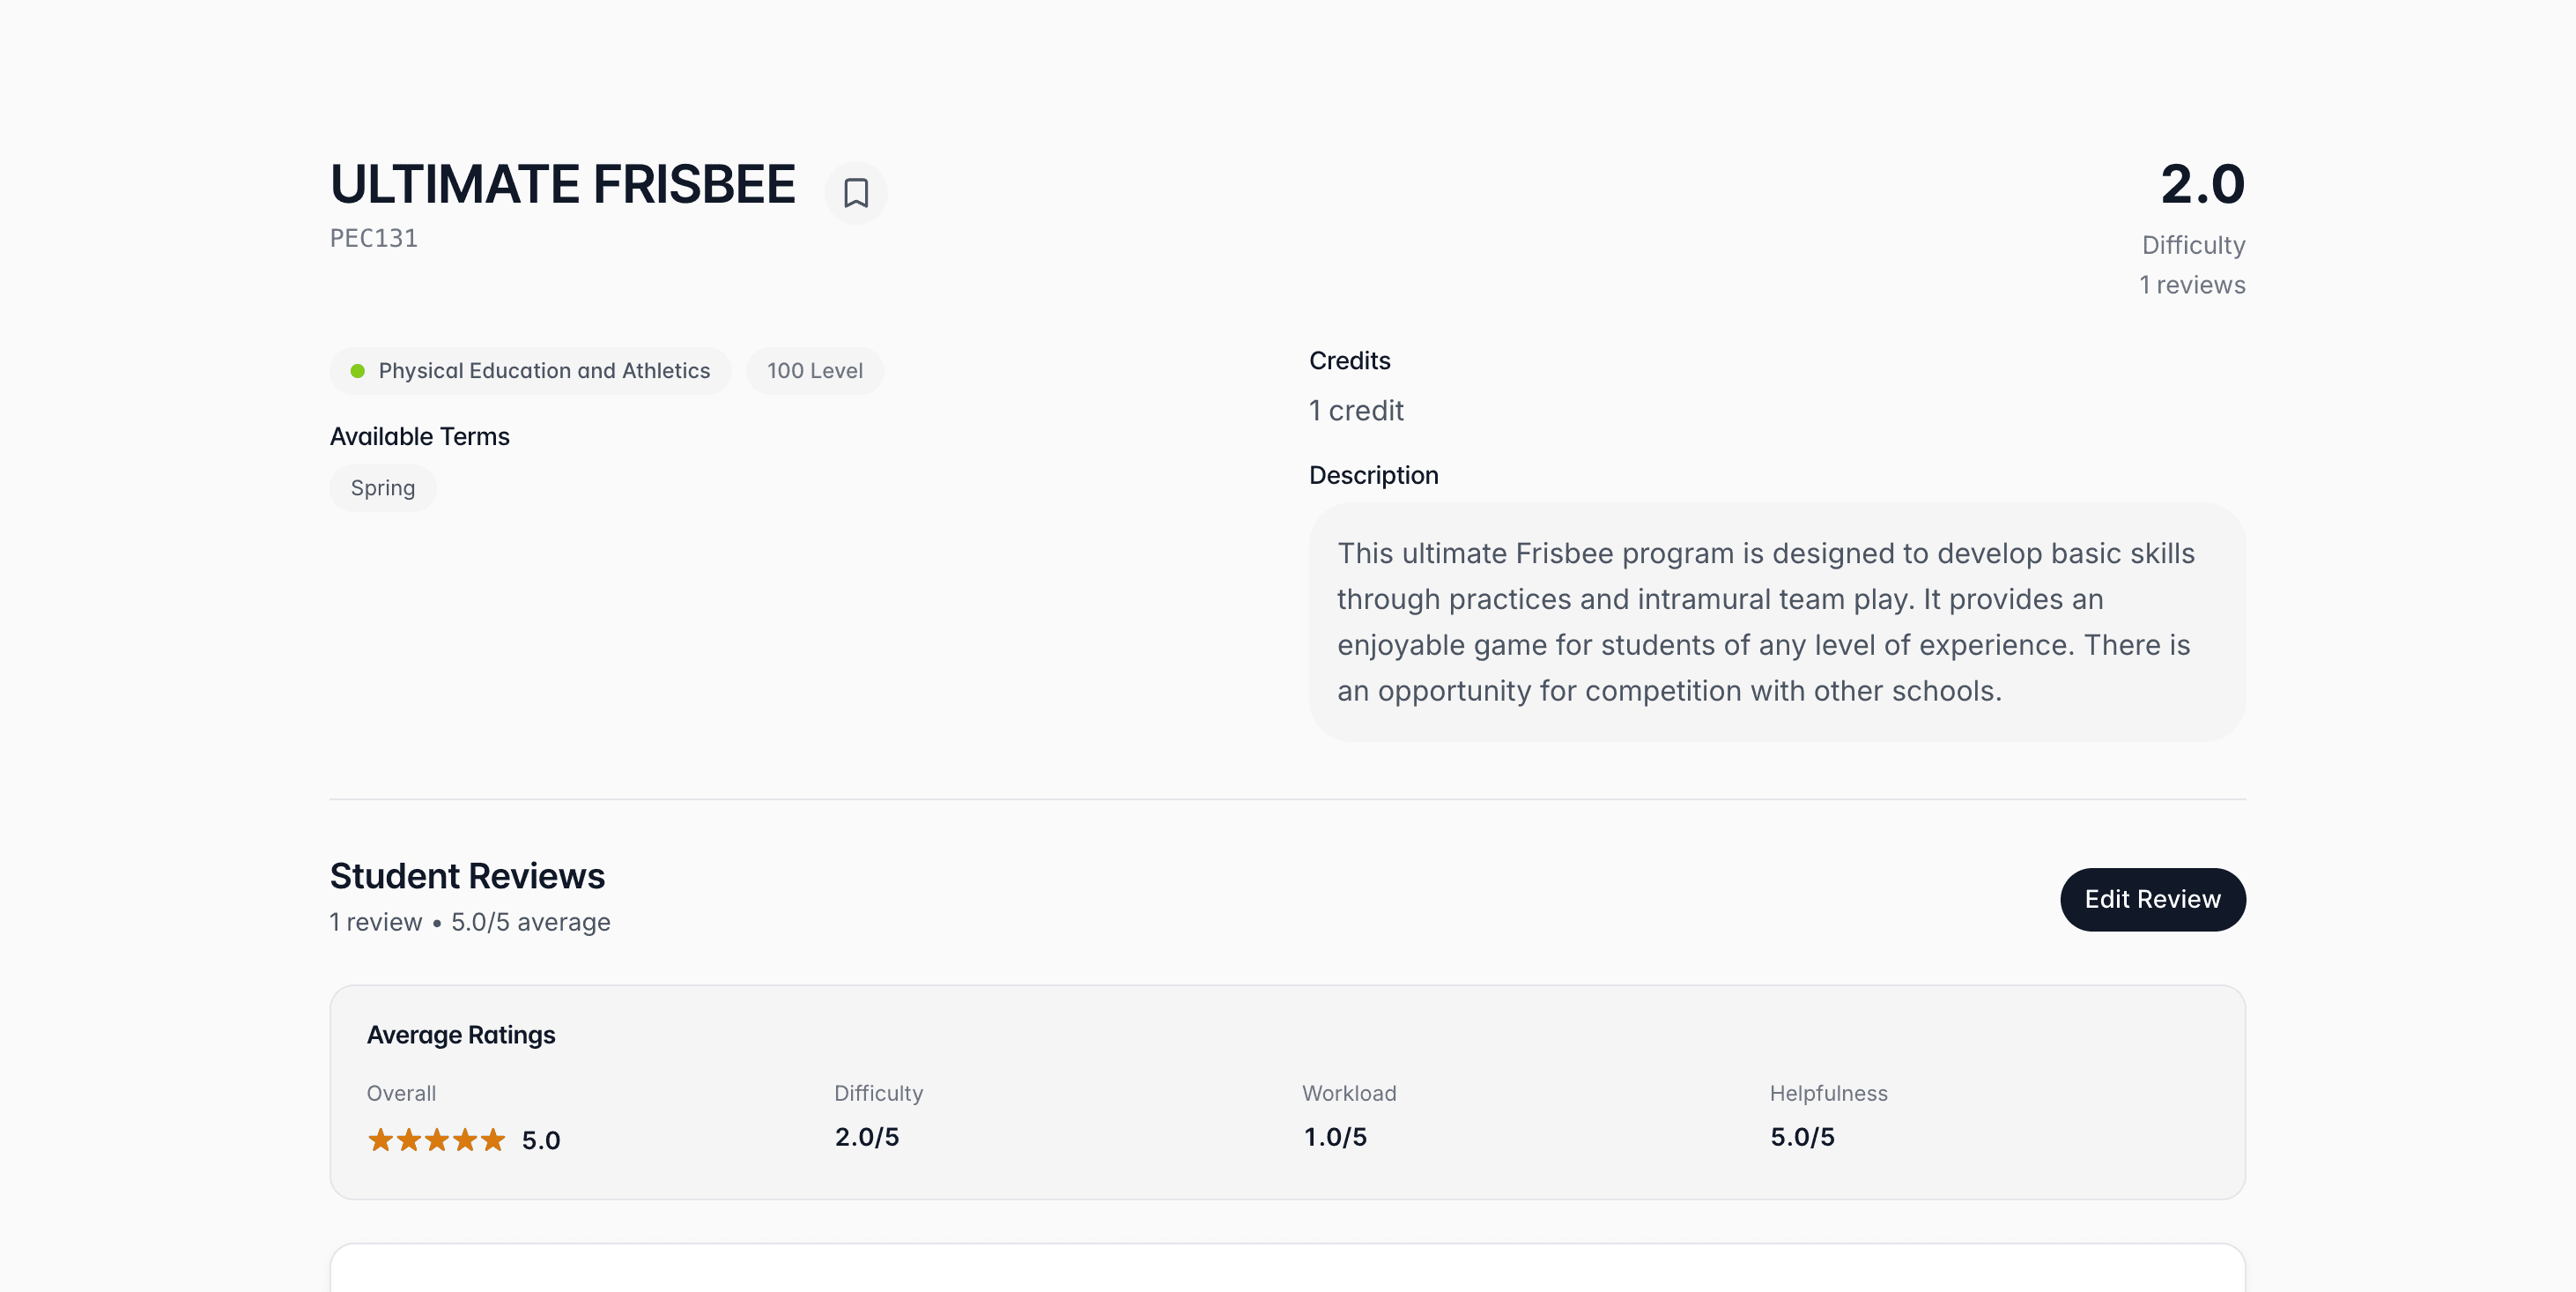The image size is (2576, 1292).
Task: Choose the Spring term chip
Action: [x=382, y=487]
